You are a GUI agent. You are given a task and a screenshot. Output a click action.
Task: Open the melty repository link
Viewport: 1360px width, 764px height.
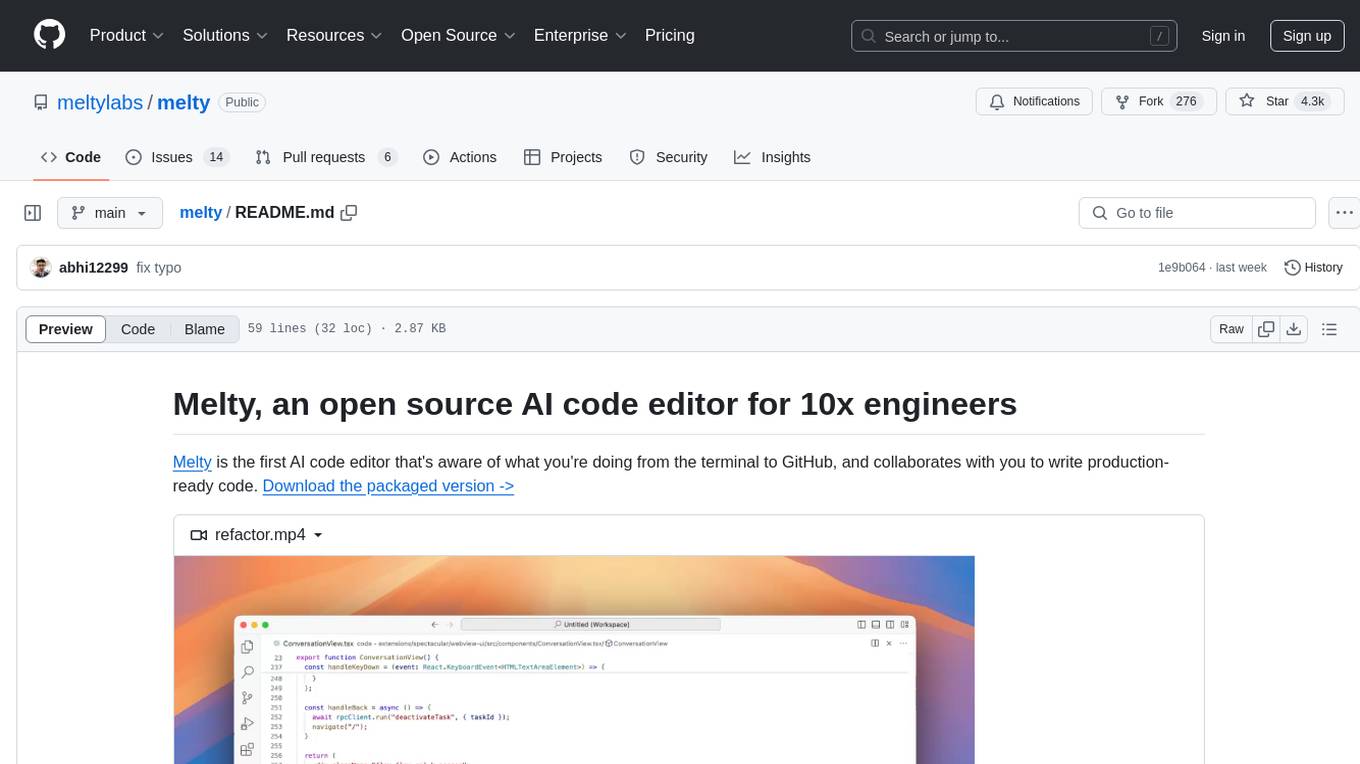click(184, 102)
